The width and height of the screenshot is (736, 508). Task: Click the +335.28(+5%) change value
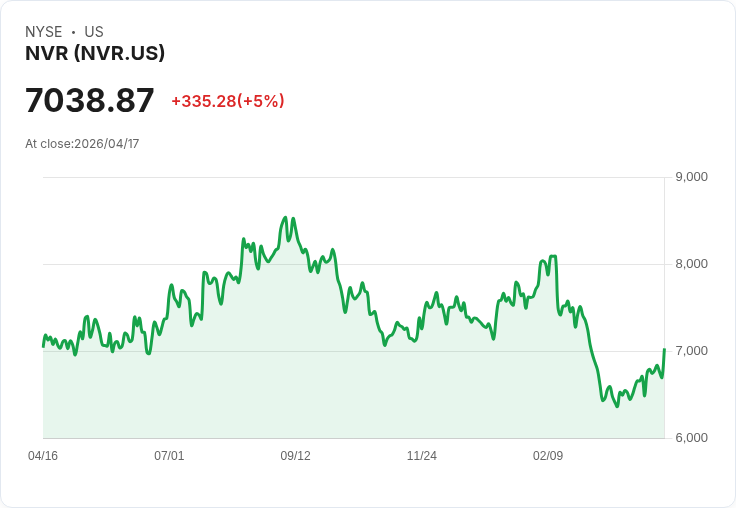[228, 101]
